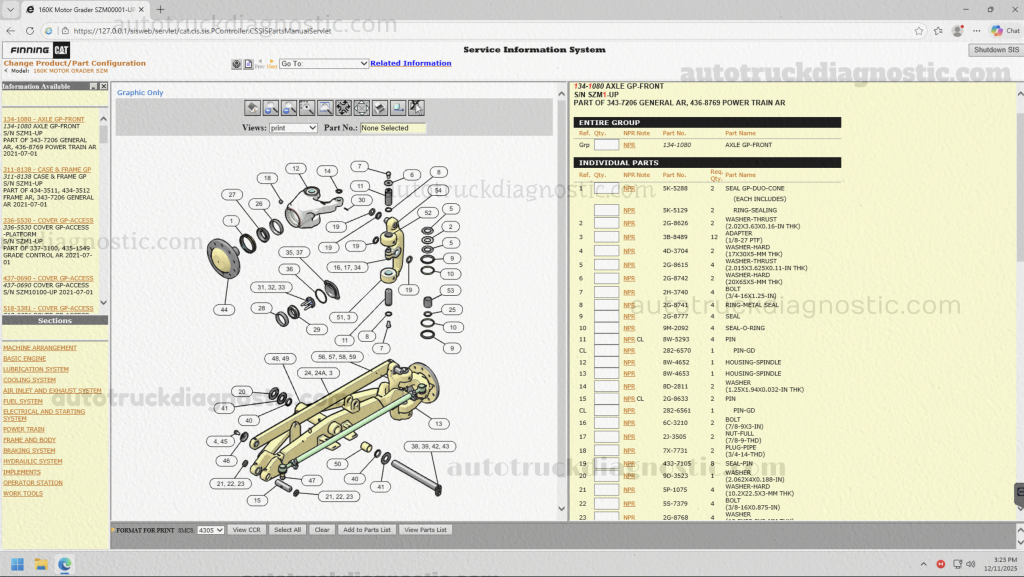Click the Part No. None Selected field

point(393,128)
